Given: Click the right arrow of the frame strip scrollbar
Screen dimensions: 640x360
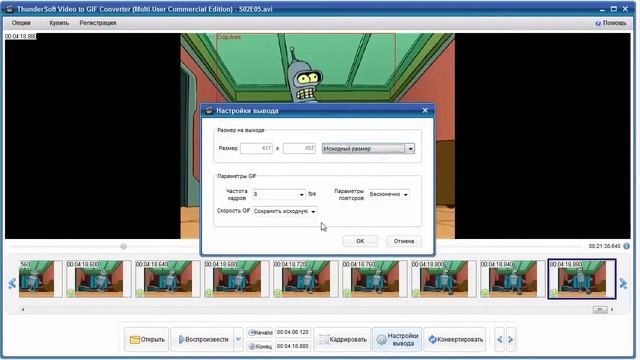Looking at the screenshot, I should 612,310.
